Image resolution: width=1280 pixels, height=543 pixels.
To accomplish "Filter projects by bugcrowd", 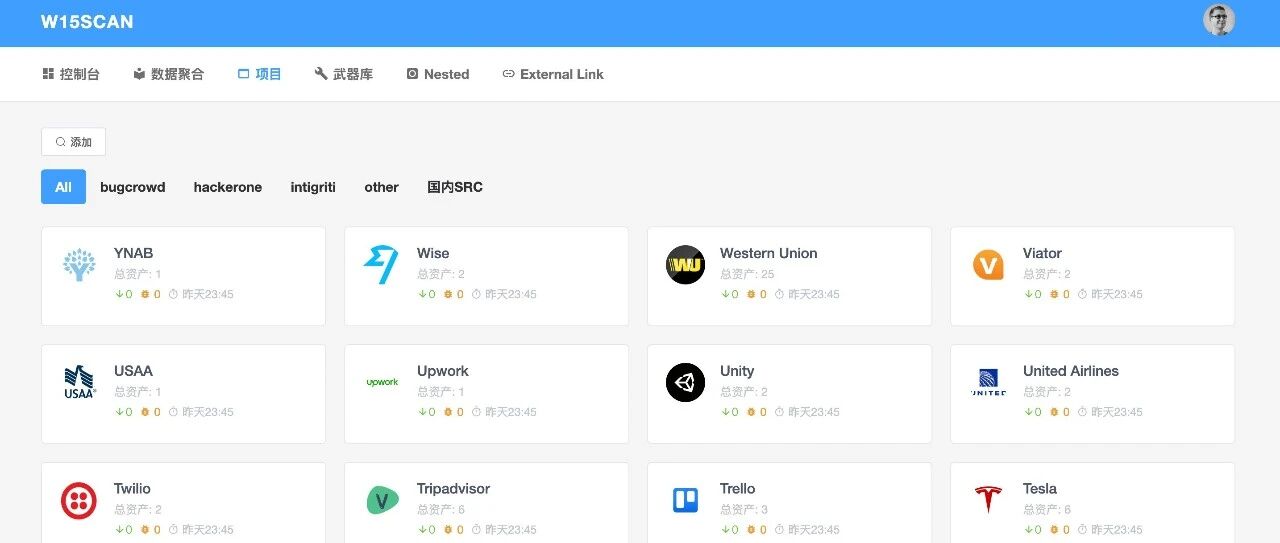I will (133, 187).
